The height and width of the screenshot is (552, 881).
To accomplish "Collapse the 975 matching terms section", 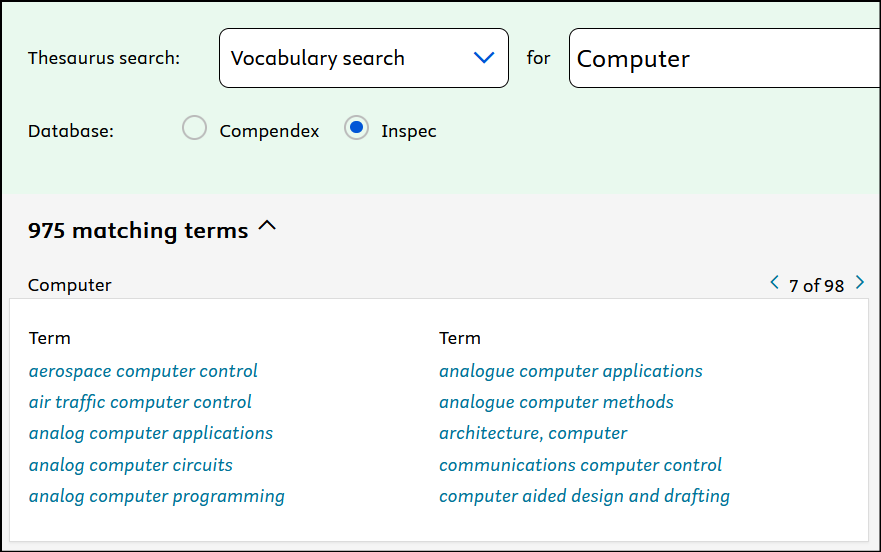I will pyautogui.click(x=267, y=228).
